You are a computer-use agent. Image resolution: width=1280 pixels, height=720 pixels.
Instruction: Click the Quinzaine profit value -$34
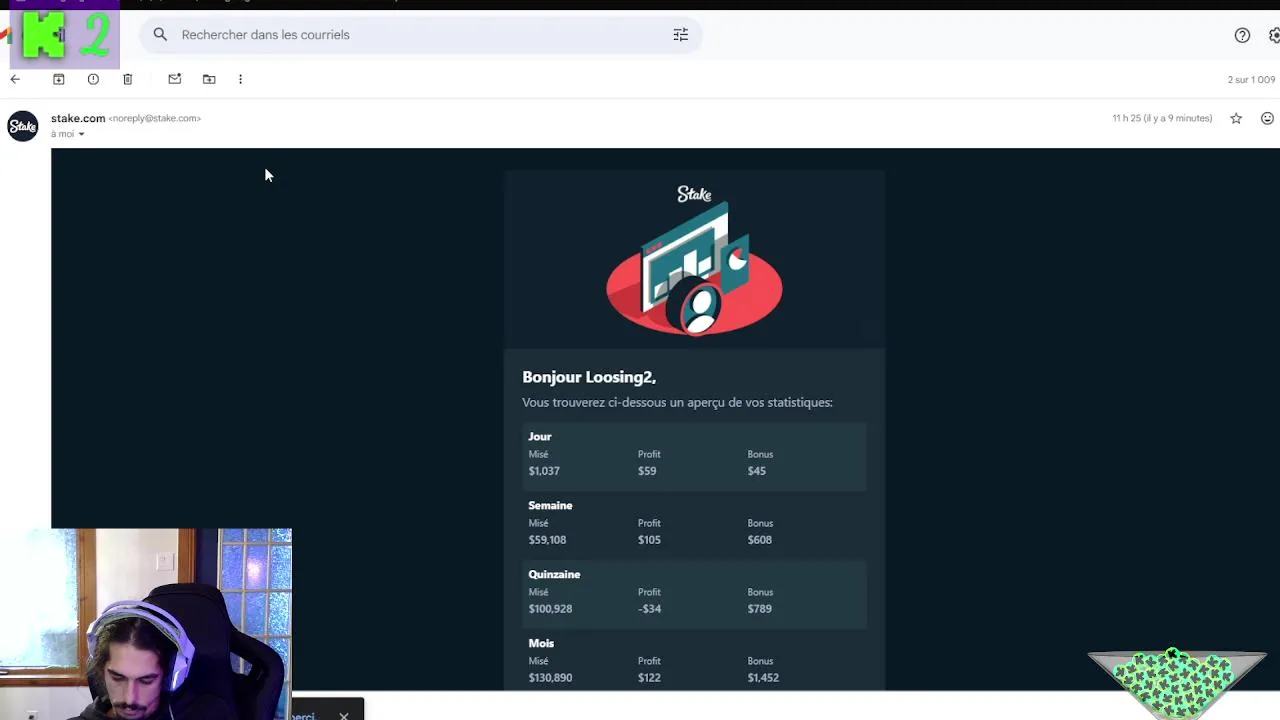(x=650, y=609)
